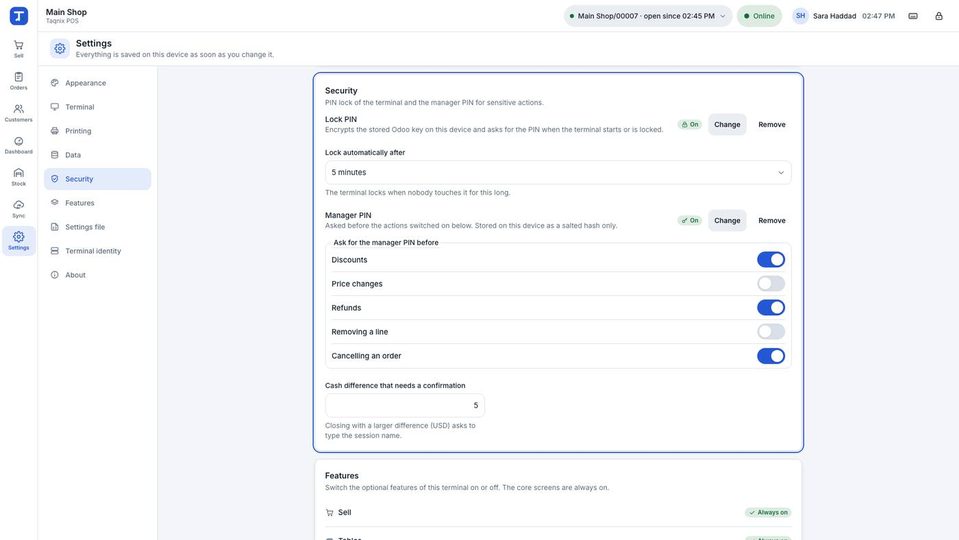959x540 pixels.
Task: Toggle manager PIN for Cancelling an order
Action: (771, 355)
